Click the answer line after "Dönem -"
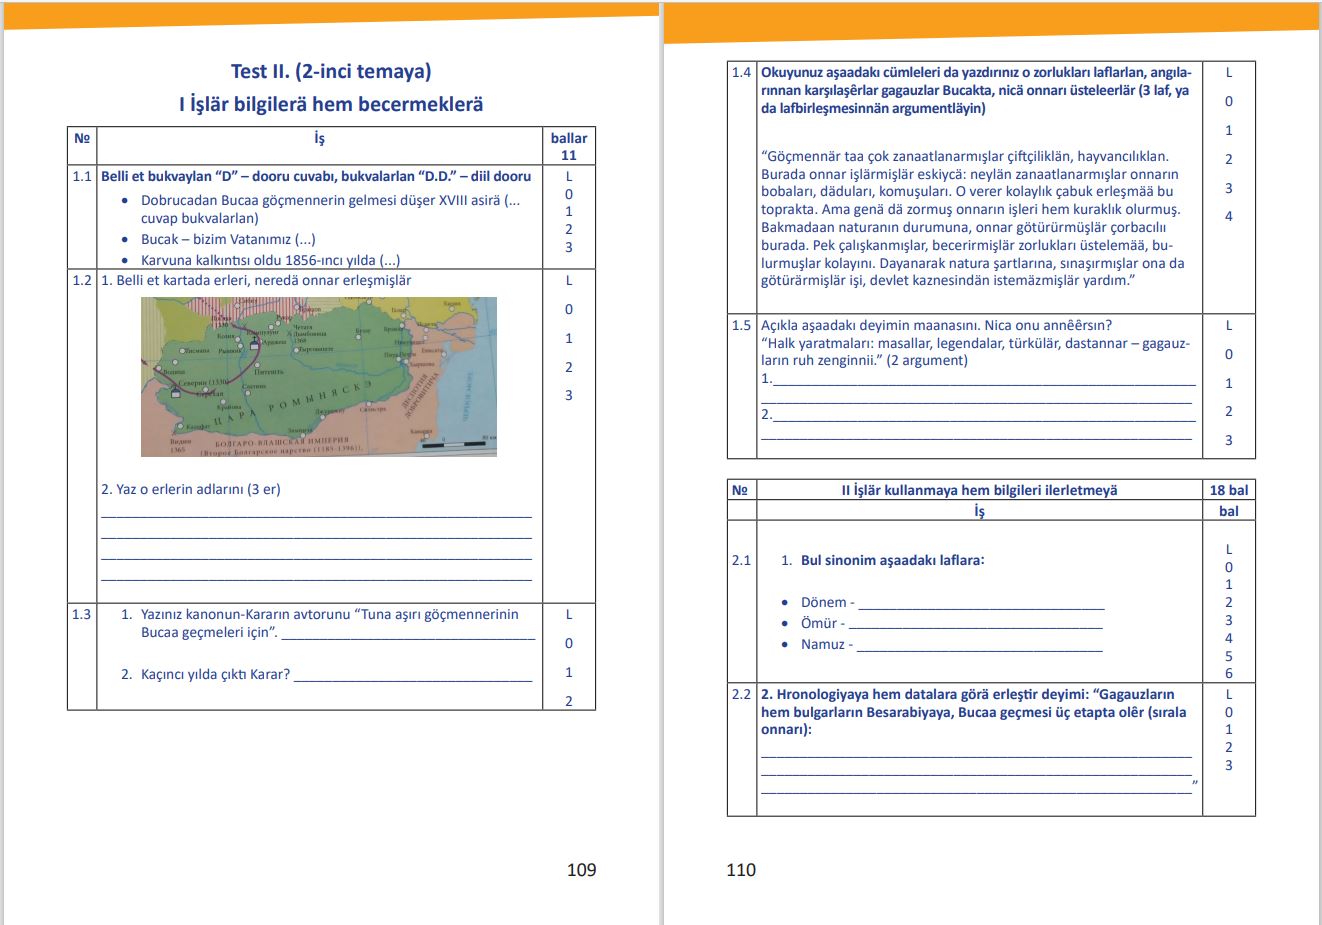The height and width of the screenshot is (925, 1322). 980,605
